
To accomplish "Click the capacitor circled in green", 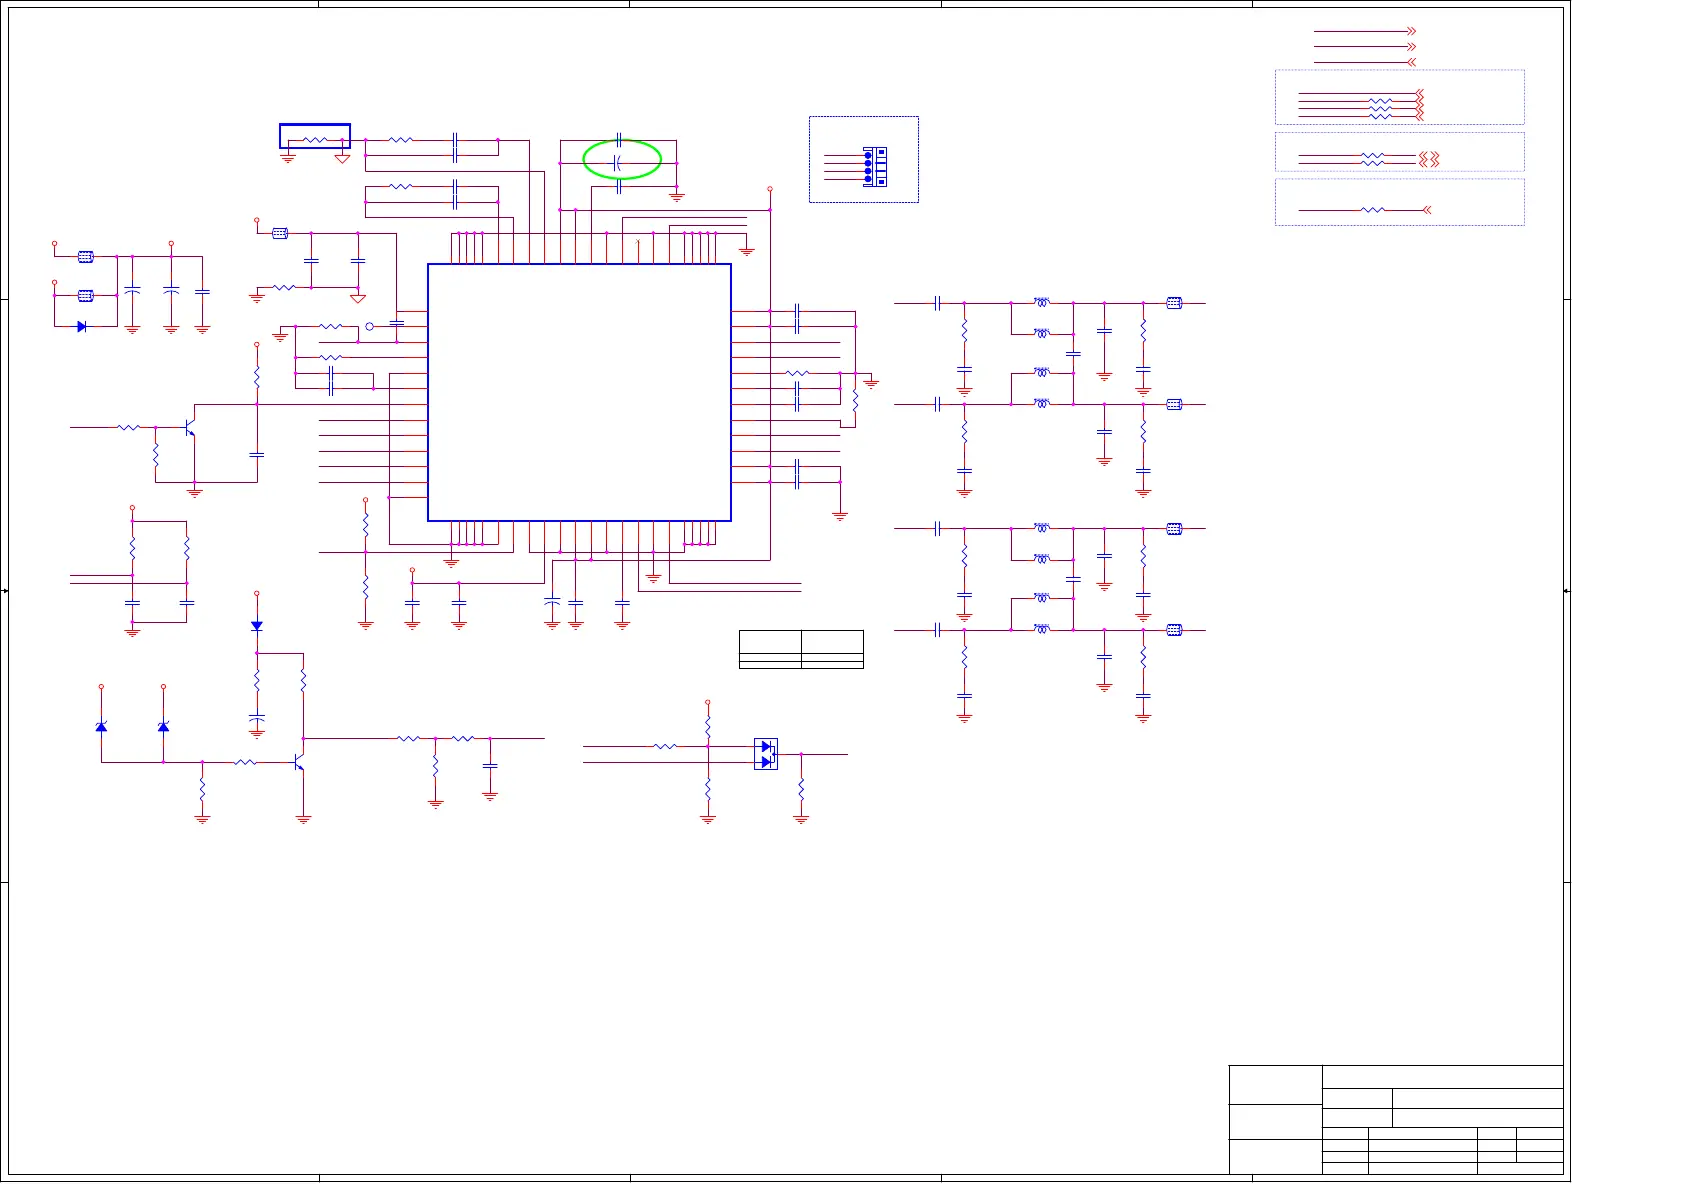I will pyautogui.click(x=620, y=162).
